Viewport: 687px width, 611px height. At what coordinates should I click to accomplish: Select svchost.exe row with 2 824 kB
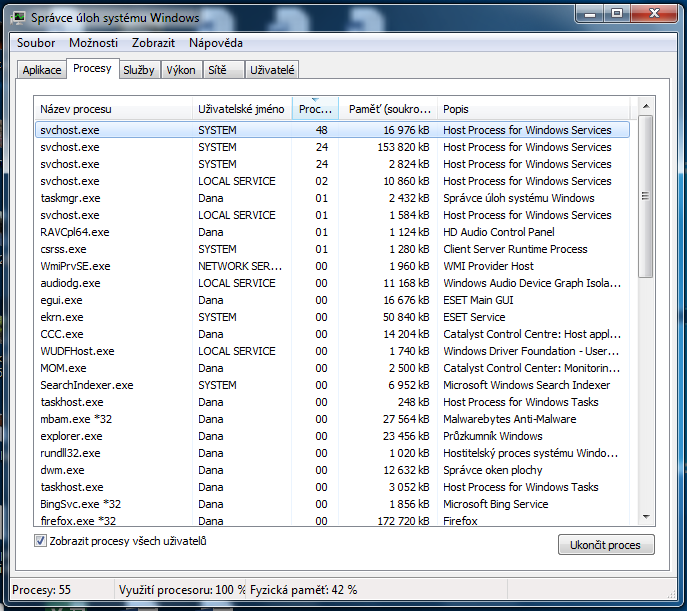[x=332, y=164]
